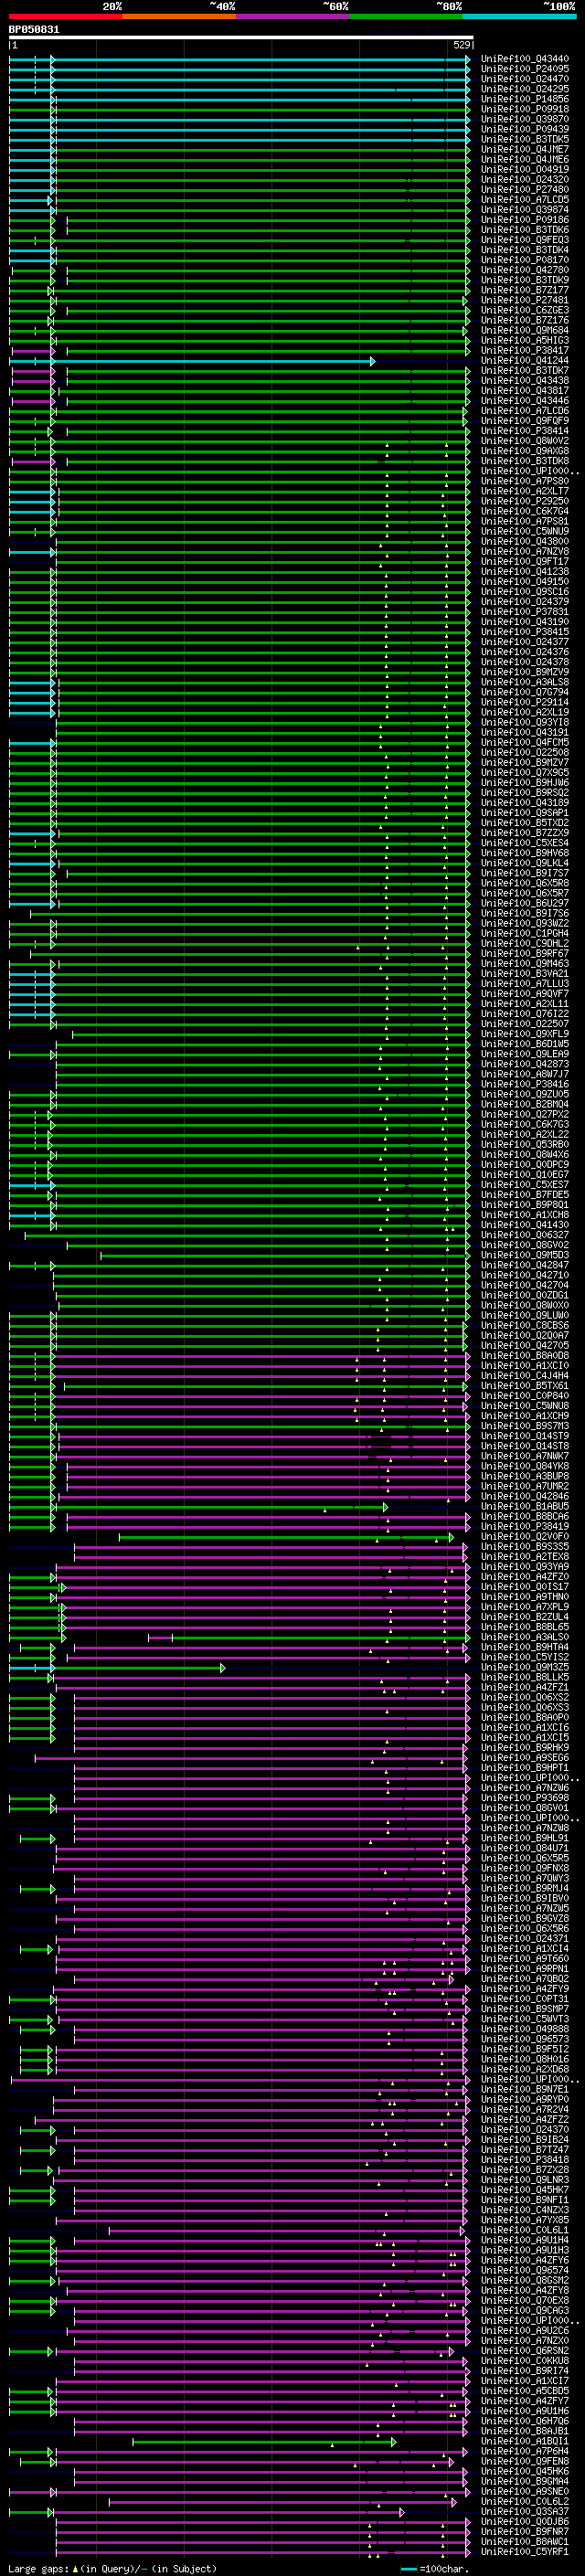Select the UniRef100_B3TDK7 label
The height and width of the screenshot is (2576, 585).
[x=525, y=370]
